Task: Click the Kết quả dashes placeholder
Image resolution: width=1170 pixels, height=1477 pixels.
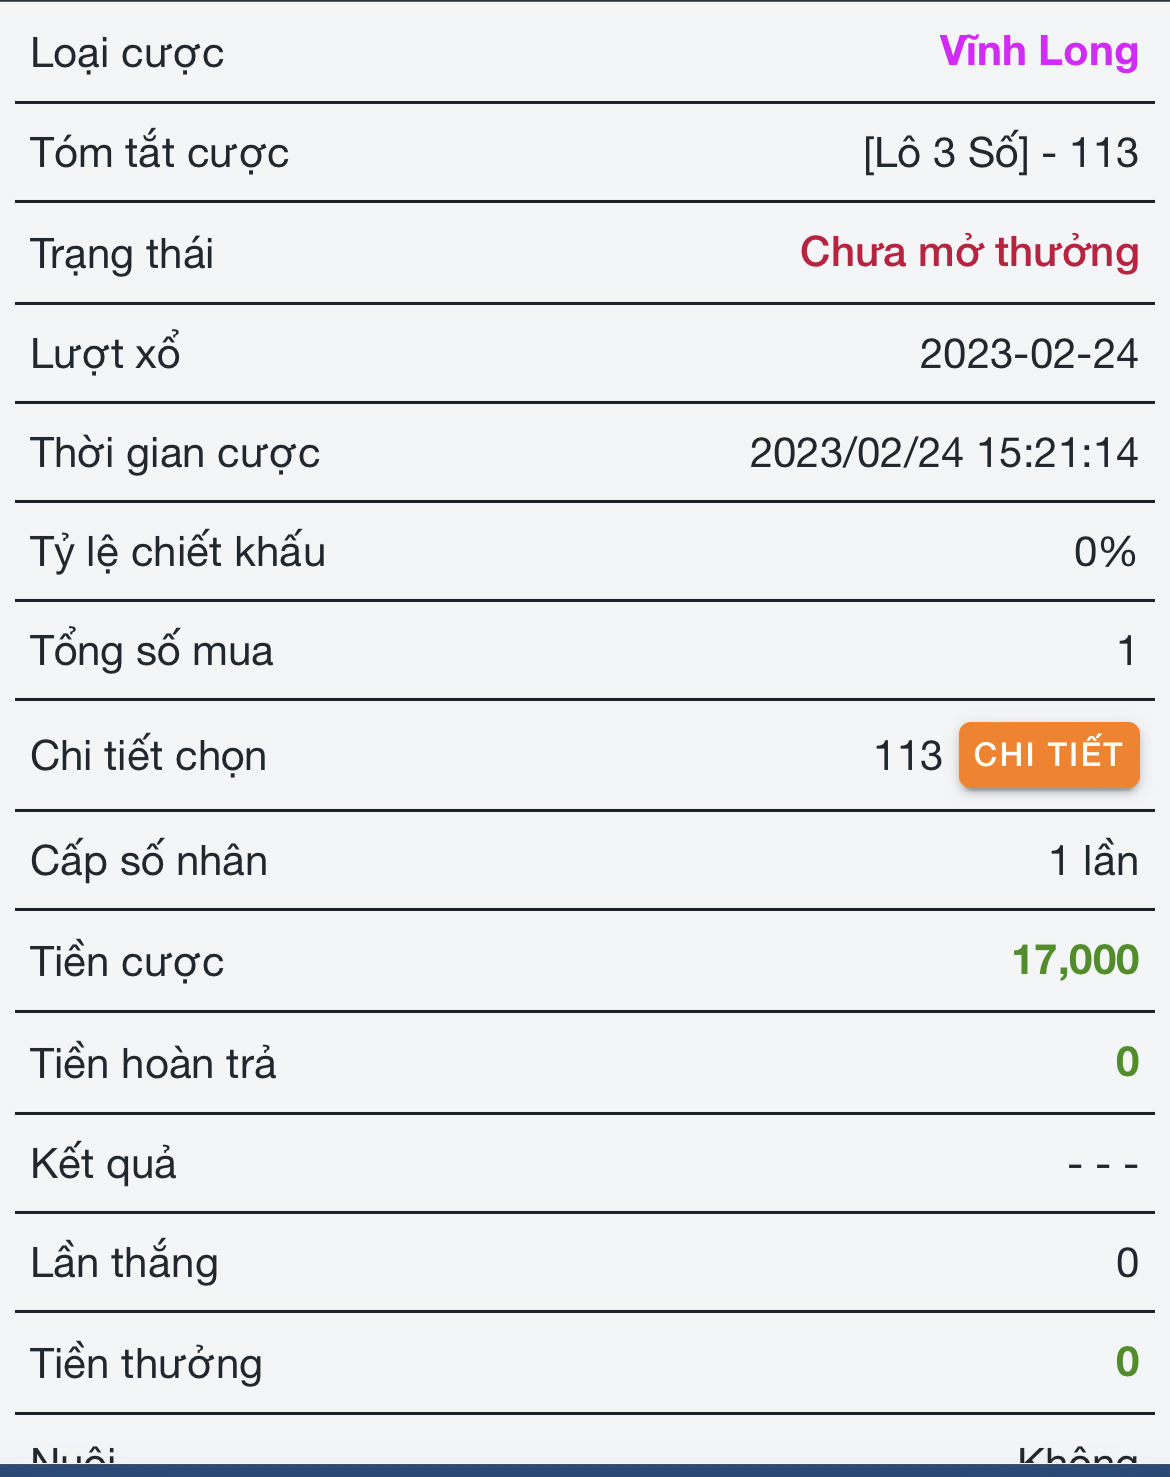Action: (x=1102, y=1164)
